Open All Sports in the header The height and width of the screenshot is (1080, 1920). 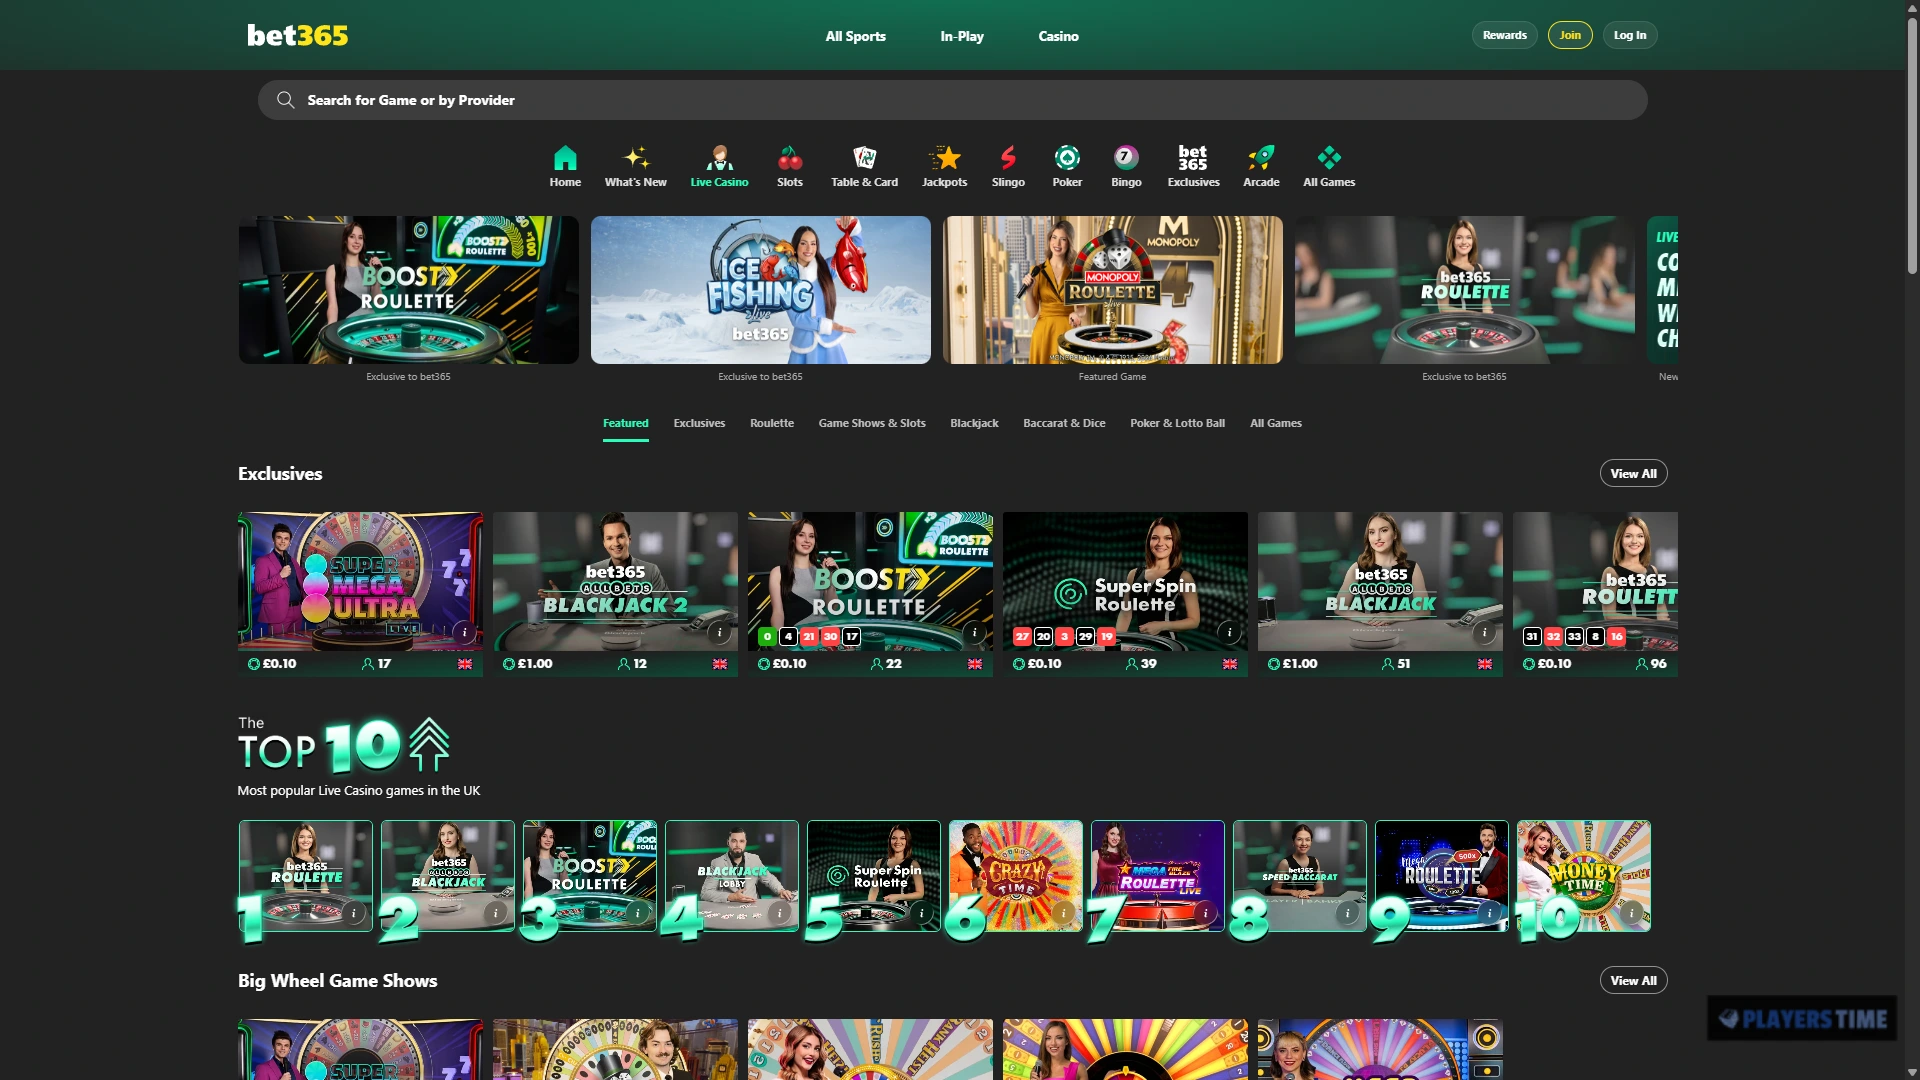[x=855, y=36]
